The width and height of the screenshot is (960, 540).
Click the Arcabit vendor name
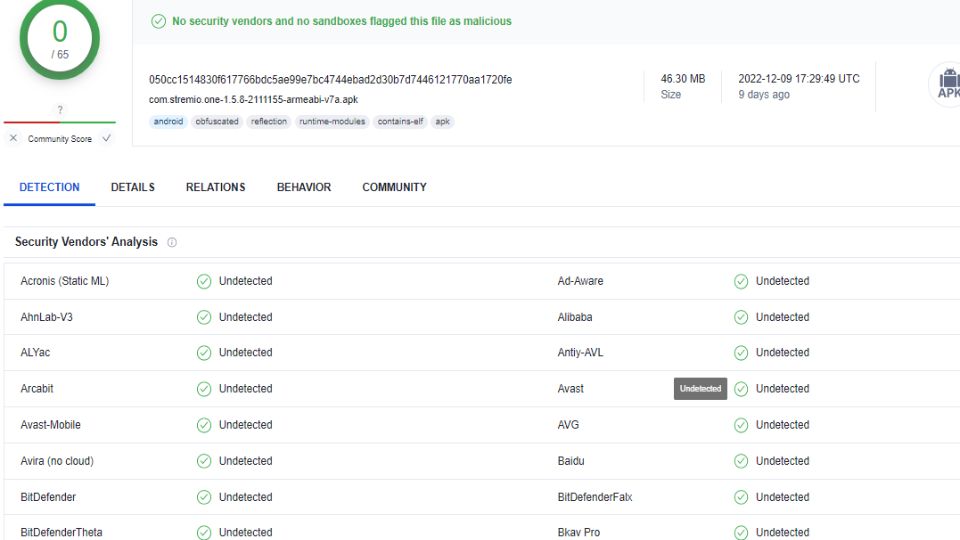(37, 389)
